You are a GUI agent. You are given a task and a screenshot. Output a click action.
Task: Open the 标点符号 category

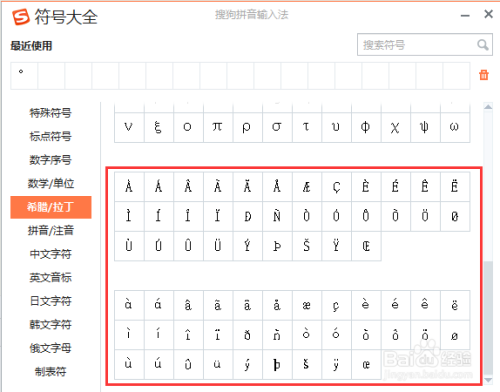point(50,136)
